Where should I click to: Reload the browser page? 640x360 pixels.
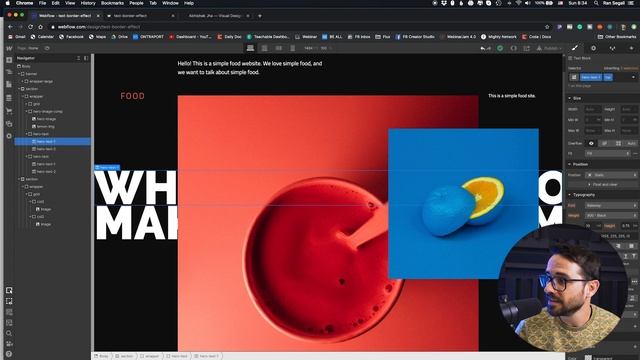[31, 27]
